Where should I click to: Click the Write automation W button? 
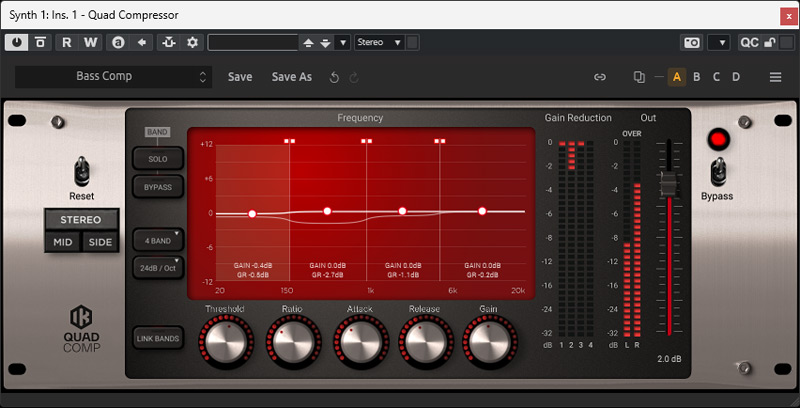click(91, 42)
